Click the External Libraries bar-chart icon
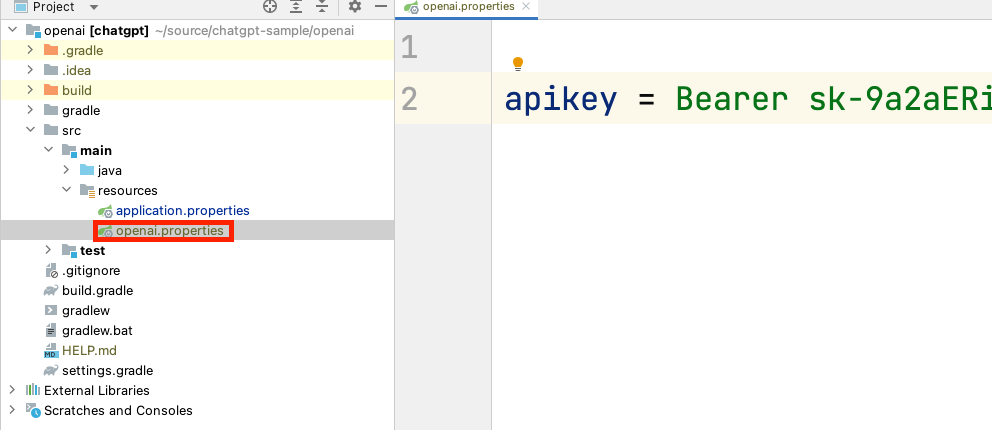The height and width of the screenshot is (430, 992). tap(33, 390)
